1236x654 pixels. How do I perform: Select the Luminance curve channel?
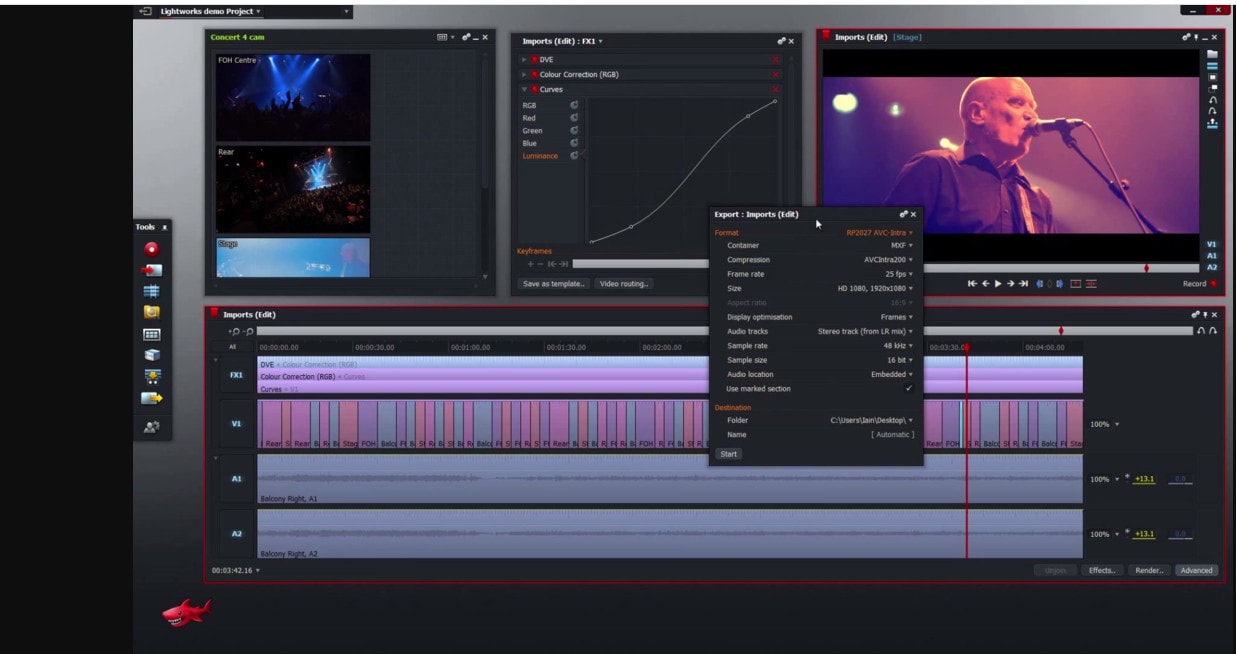pyautogui.click(x=540, y=156)
